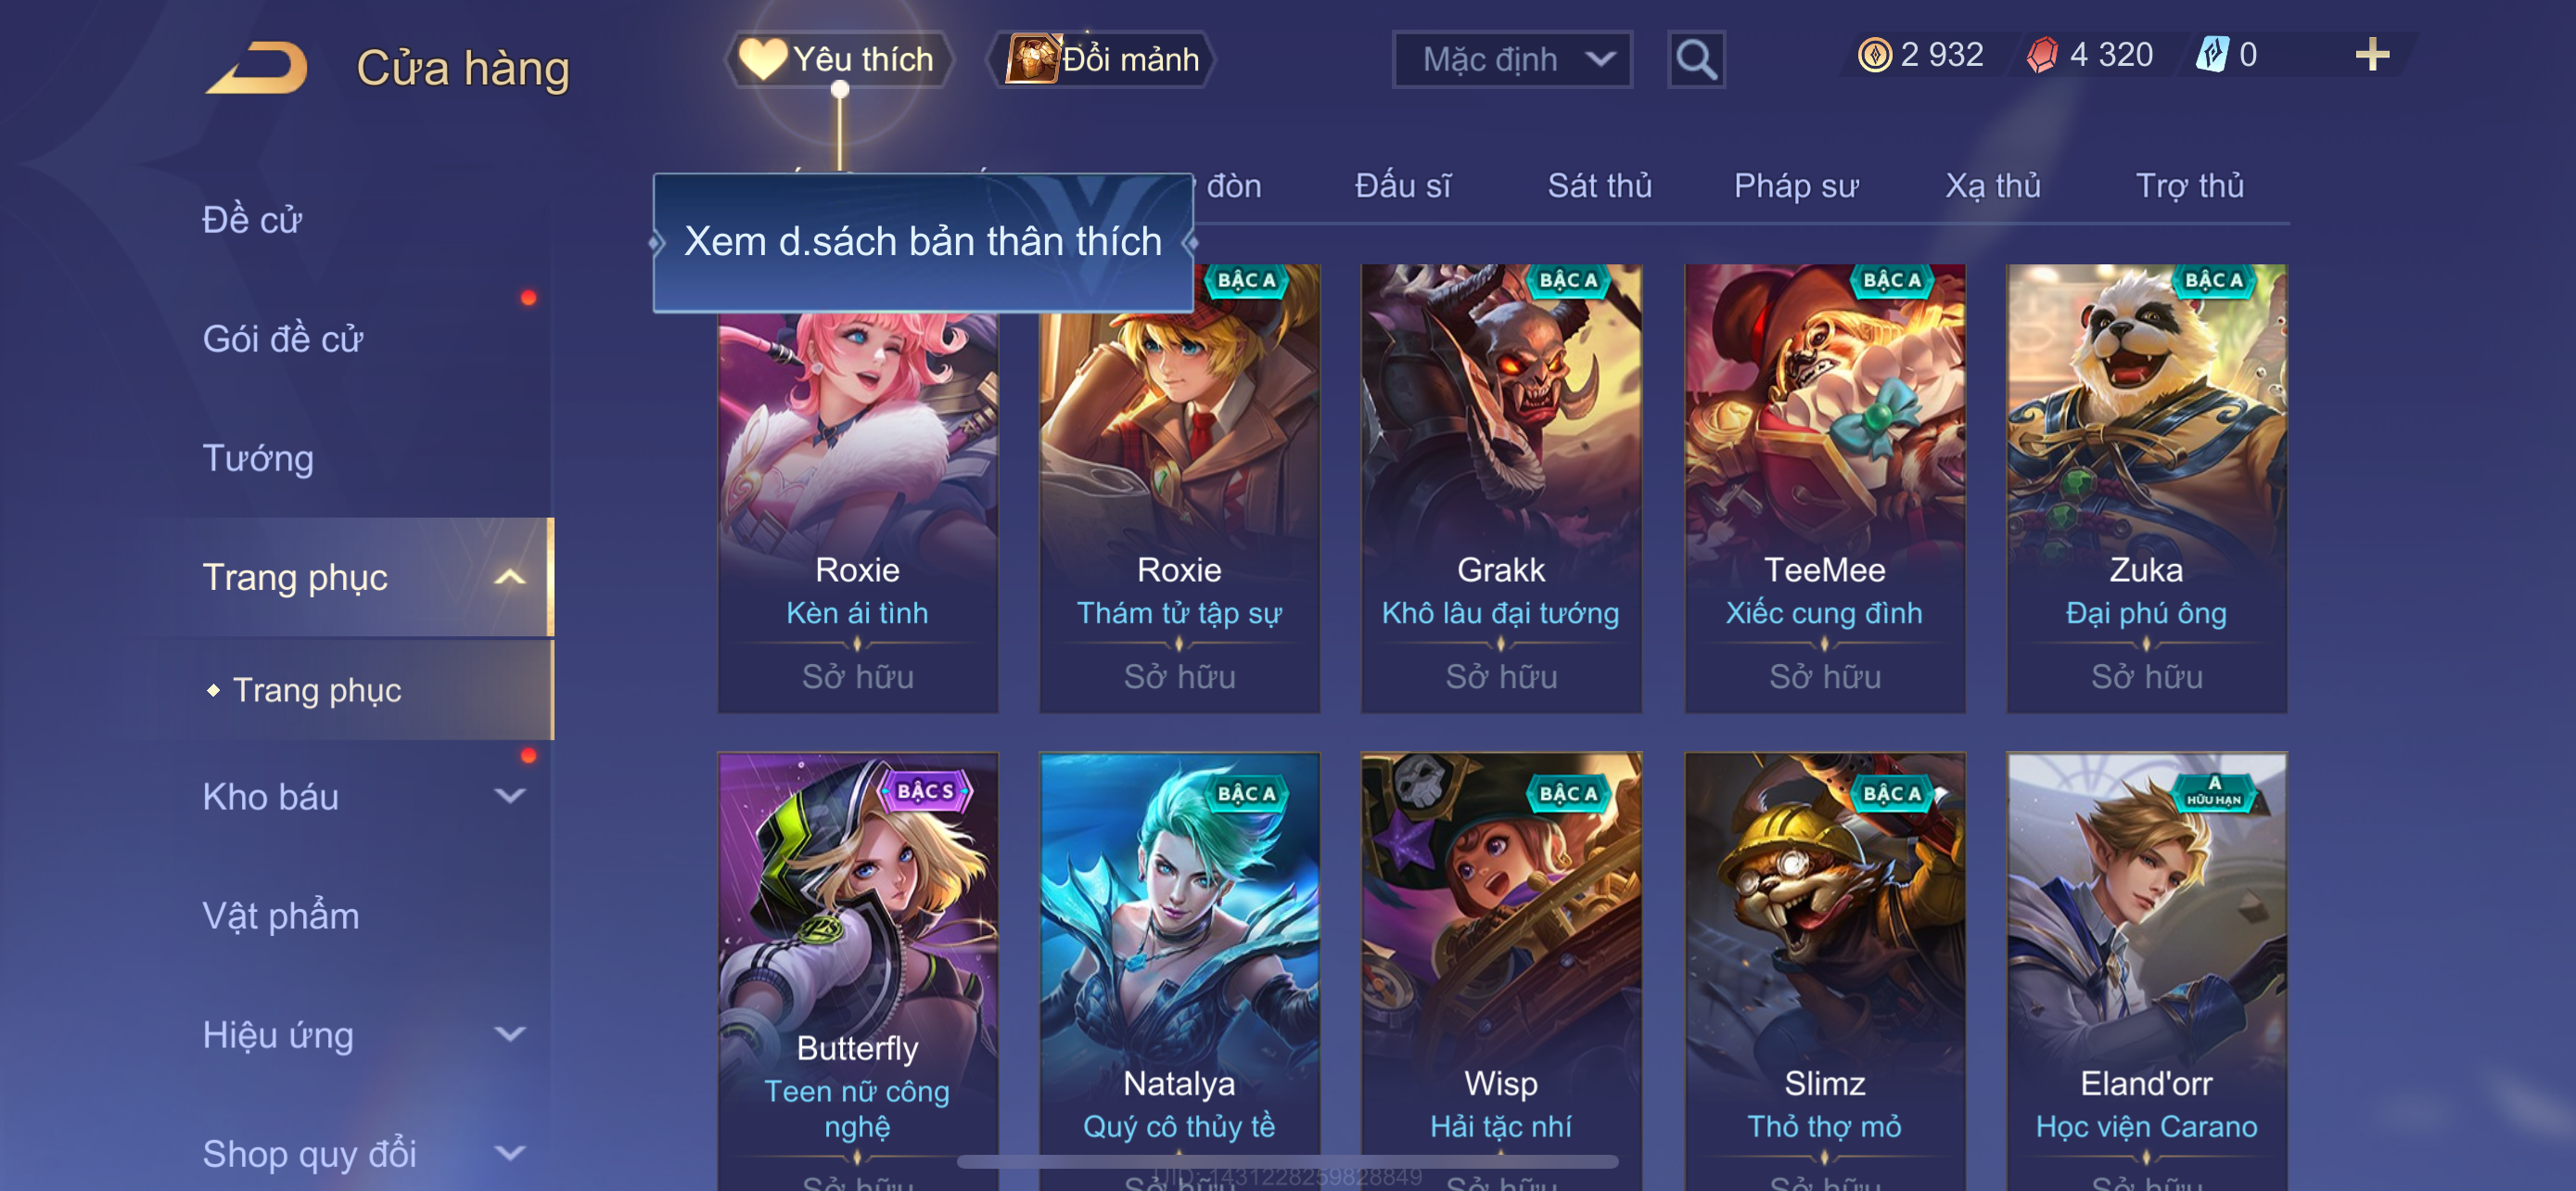This screenshot has height=1191, width=2576.
Task: Click the blue voucher currency icon
Action: [2212, 54]
